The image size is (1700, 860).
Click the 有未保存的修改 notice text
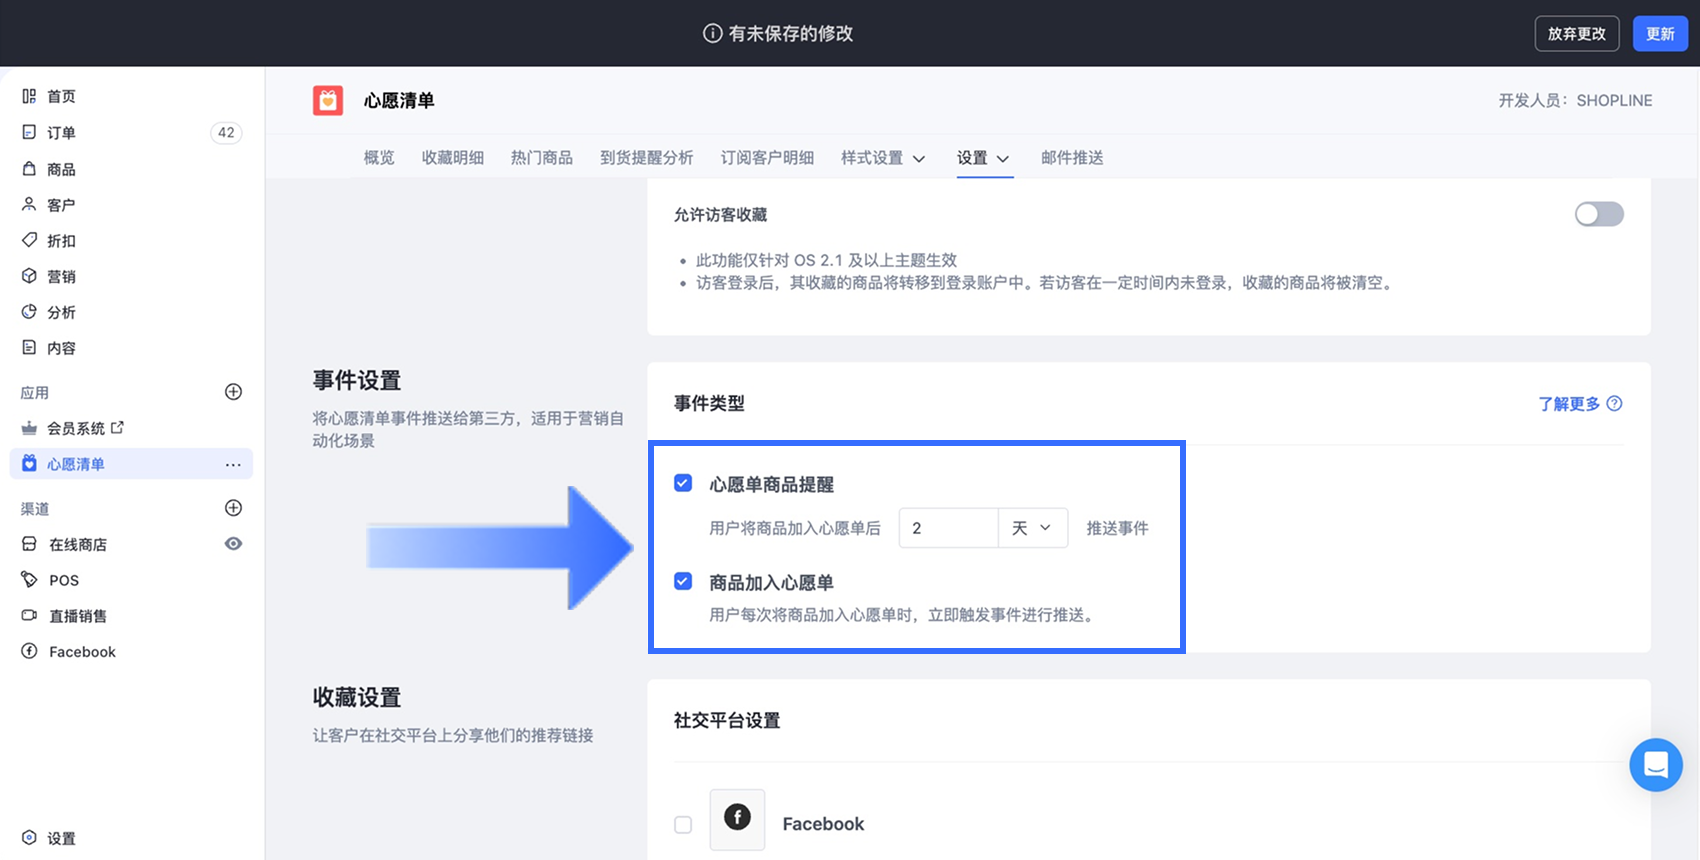[x=791, y=33]
